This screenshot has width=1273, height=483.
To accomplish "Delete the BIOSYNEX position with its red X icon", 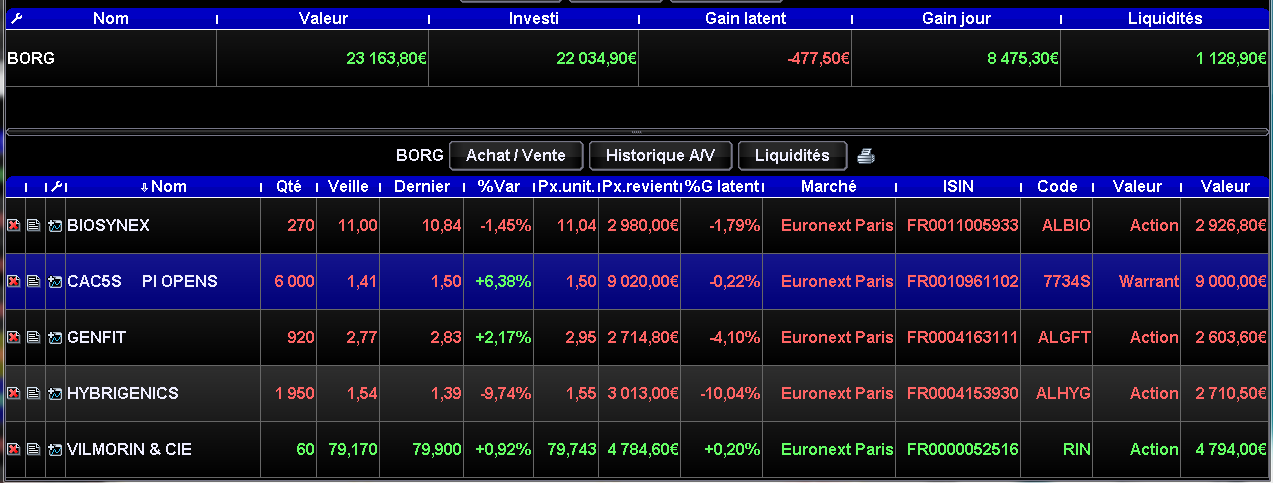I will (x=13, y=226).
